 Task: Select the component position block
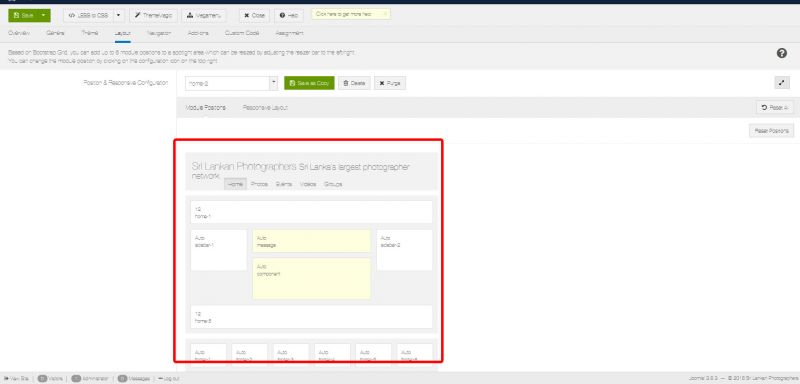[311, 279]
